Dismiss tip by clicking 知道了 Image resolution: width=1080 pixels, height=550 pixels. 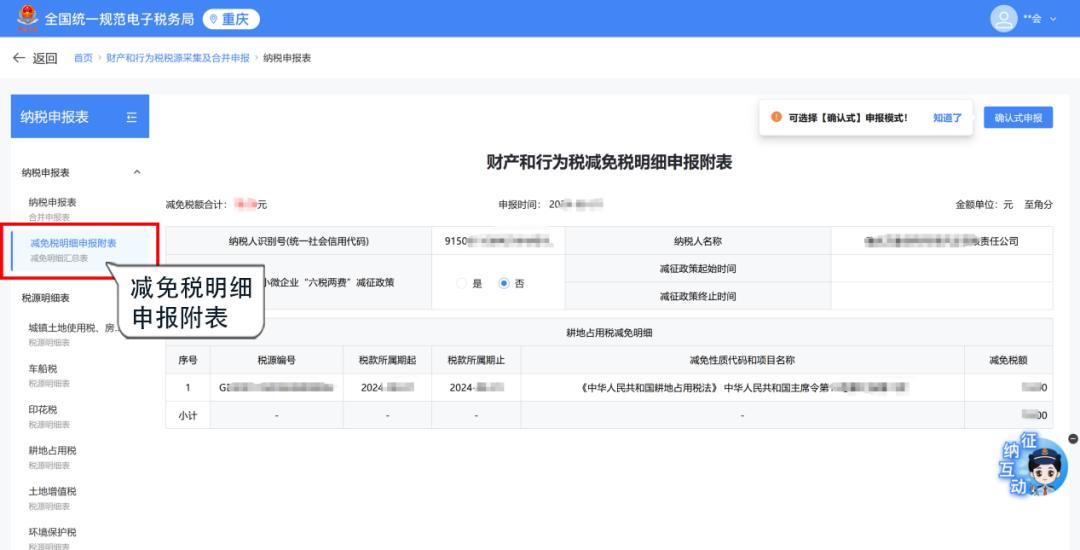pos(947,118)
